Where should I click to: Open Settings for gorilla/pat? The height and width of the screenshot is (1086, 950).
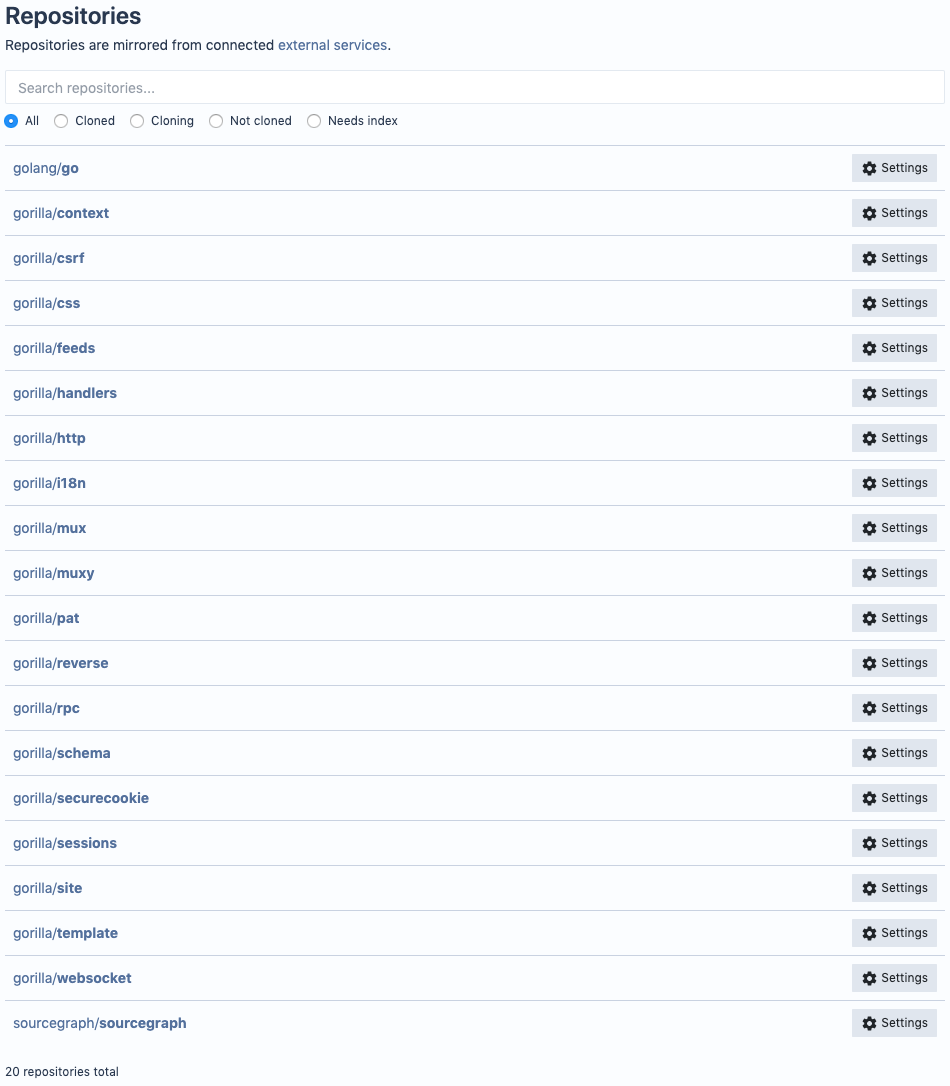tap(894, 618)
